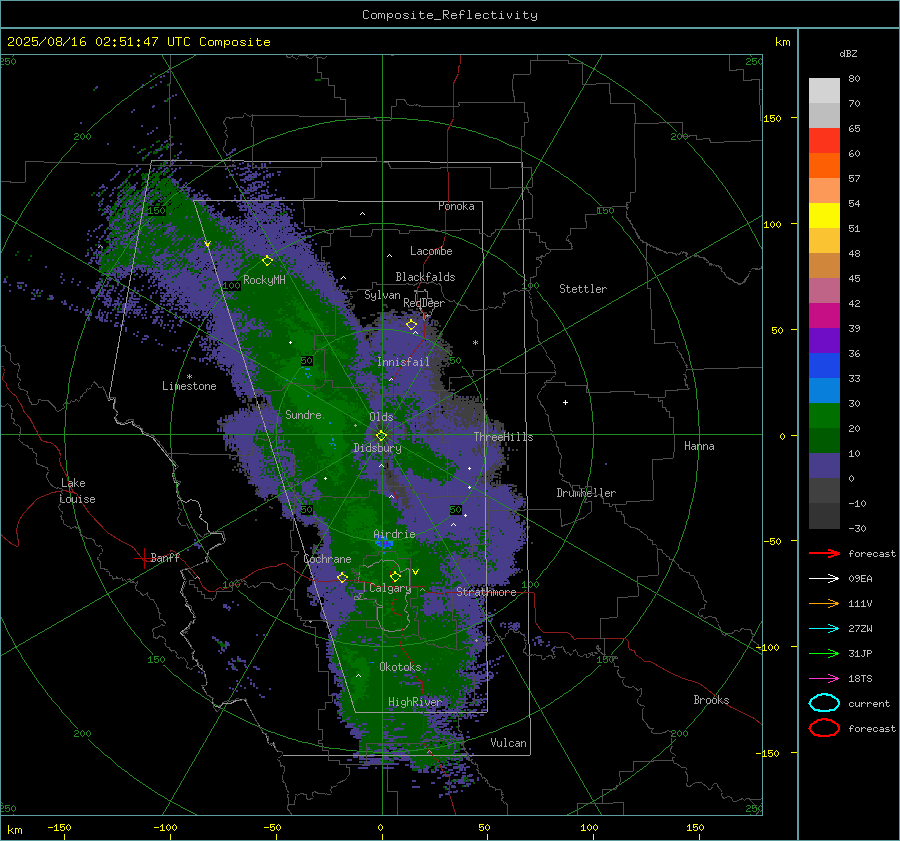The width and height of the screenshot is (900, 841).
Task: Click the Sundre city label
Action: coord(303,414)
